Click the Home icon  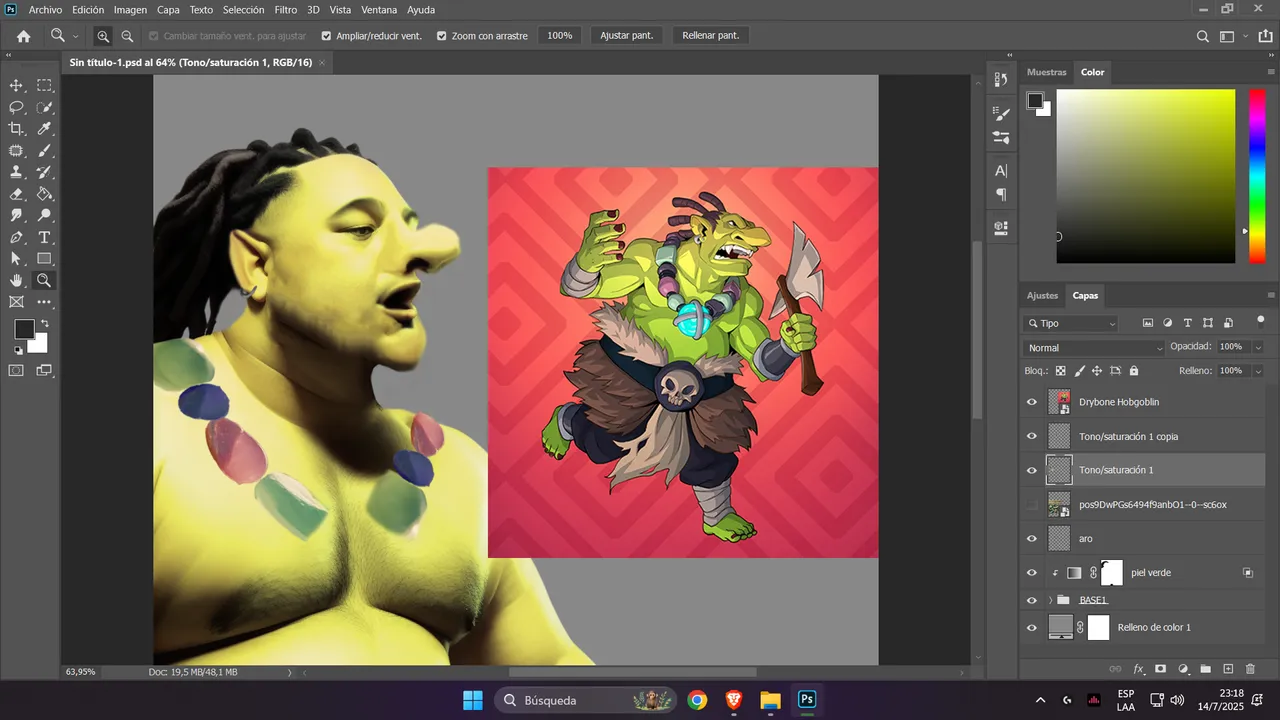pyautogui.click(x=23, y=36)
